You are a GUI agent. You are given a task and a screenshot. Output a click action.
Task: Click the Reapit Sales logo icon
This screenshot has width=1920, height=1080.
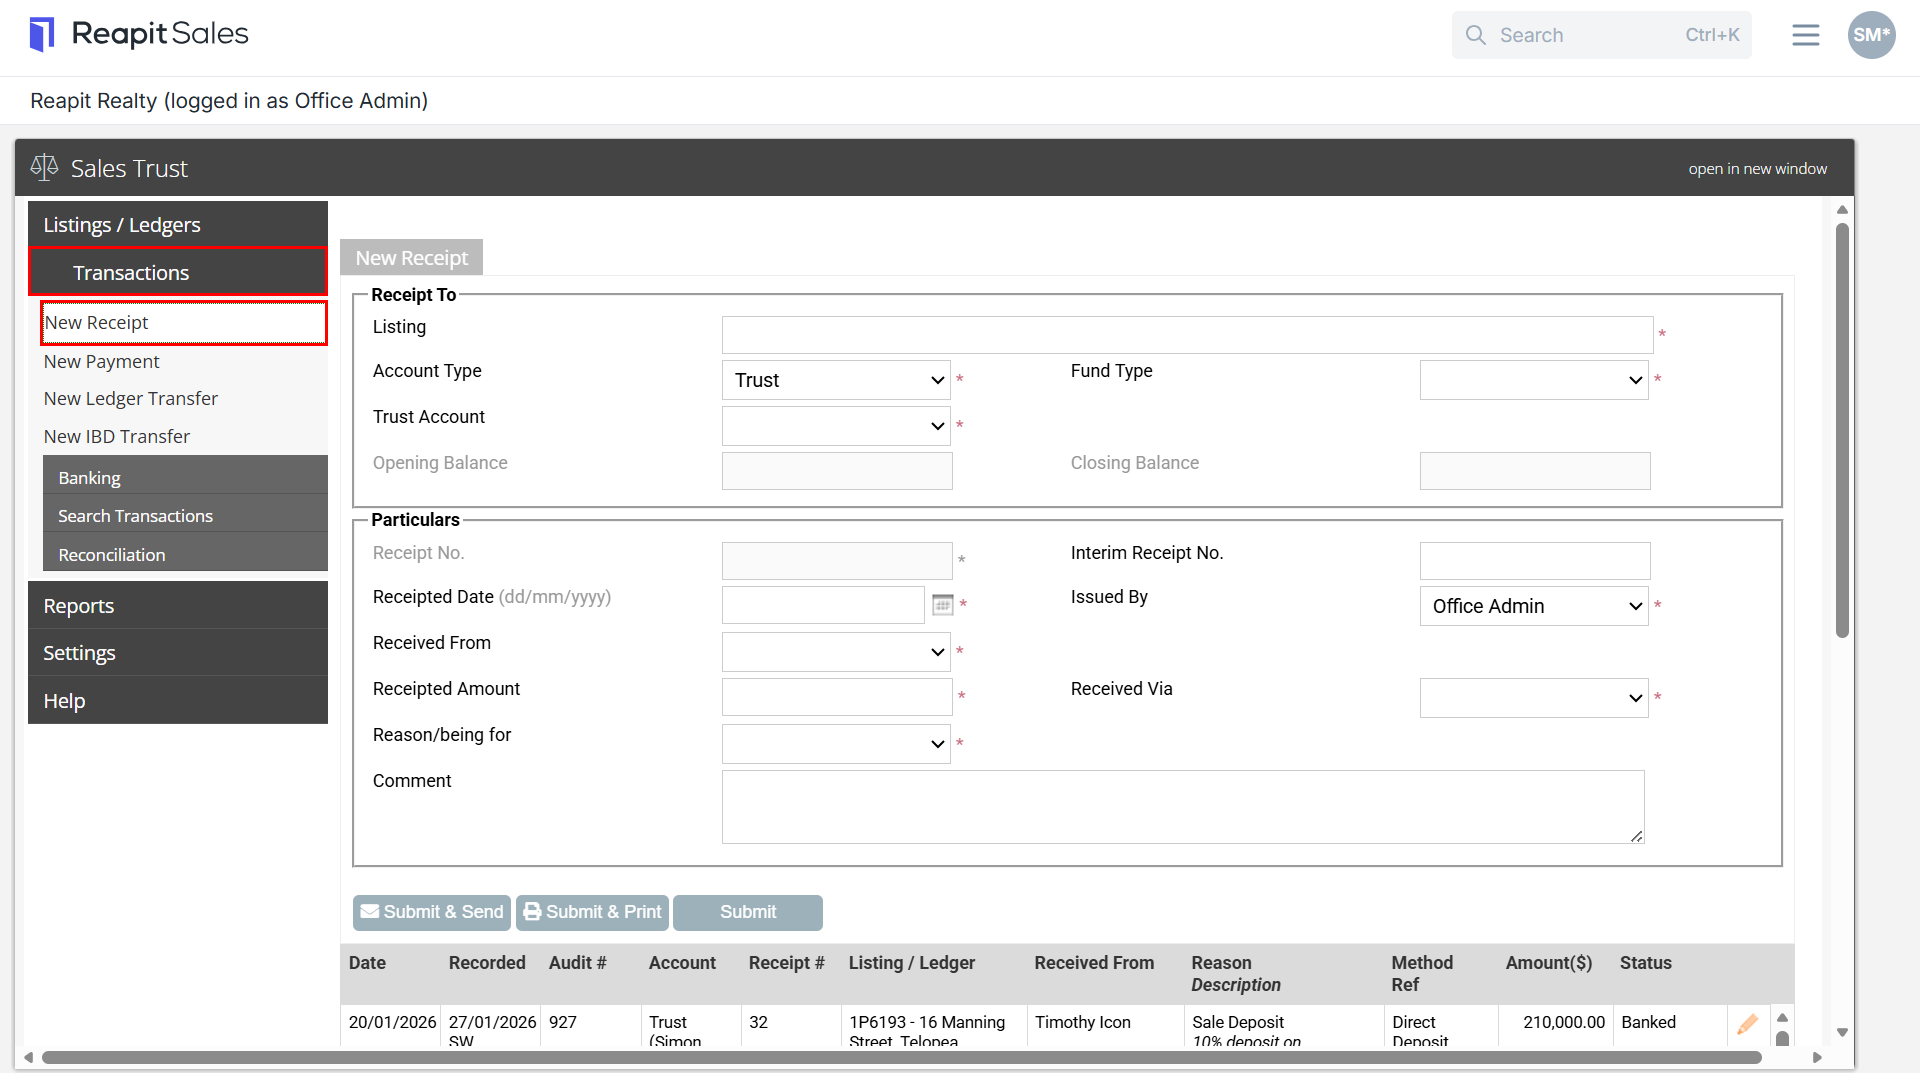tap(42, 34)
